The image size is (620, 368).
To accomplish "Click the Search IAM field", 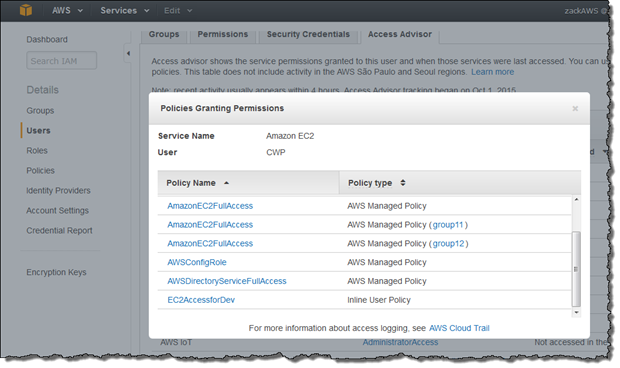I will [62, 60].
